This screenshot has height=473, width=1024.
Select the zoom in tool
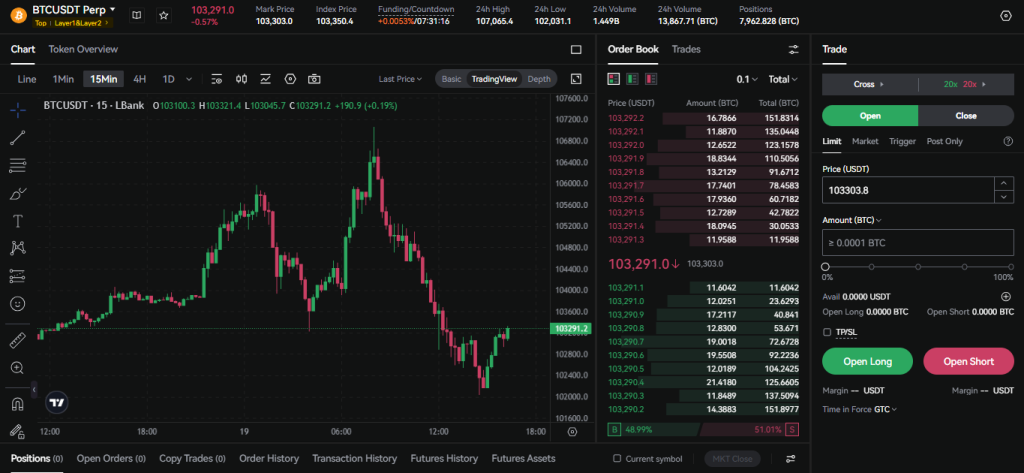pyautogui.click(x=18, y=368)
